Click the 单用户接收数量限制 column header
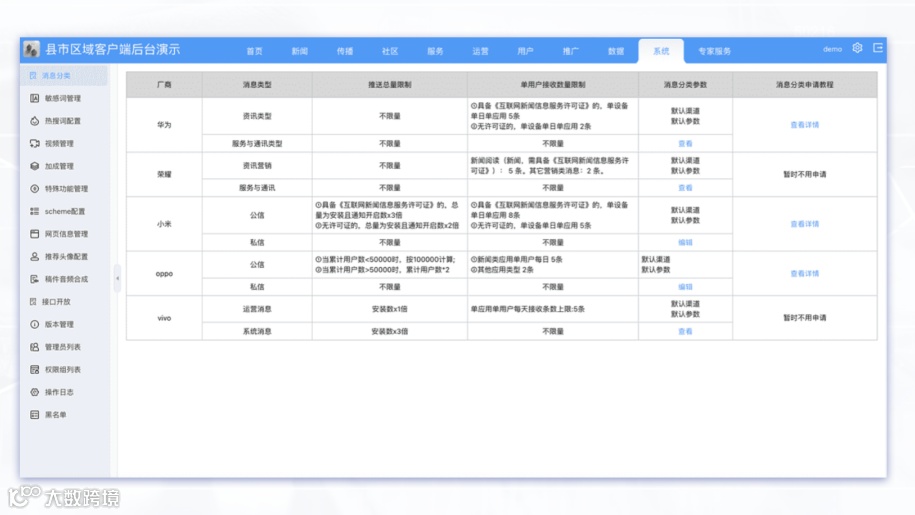The height and width of the screenshot is (515, 915). (x=553, y=85)
